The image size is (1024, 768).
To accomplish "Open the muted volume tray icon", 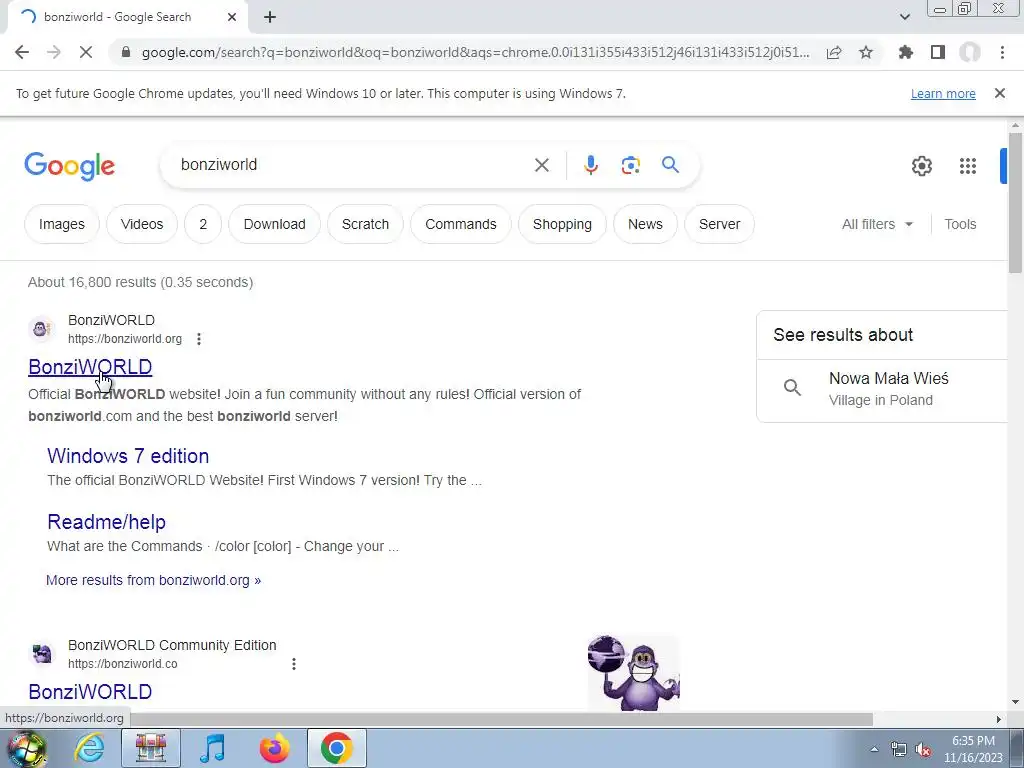I will [923, 750].
